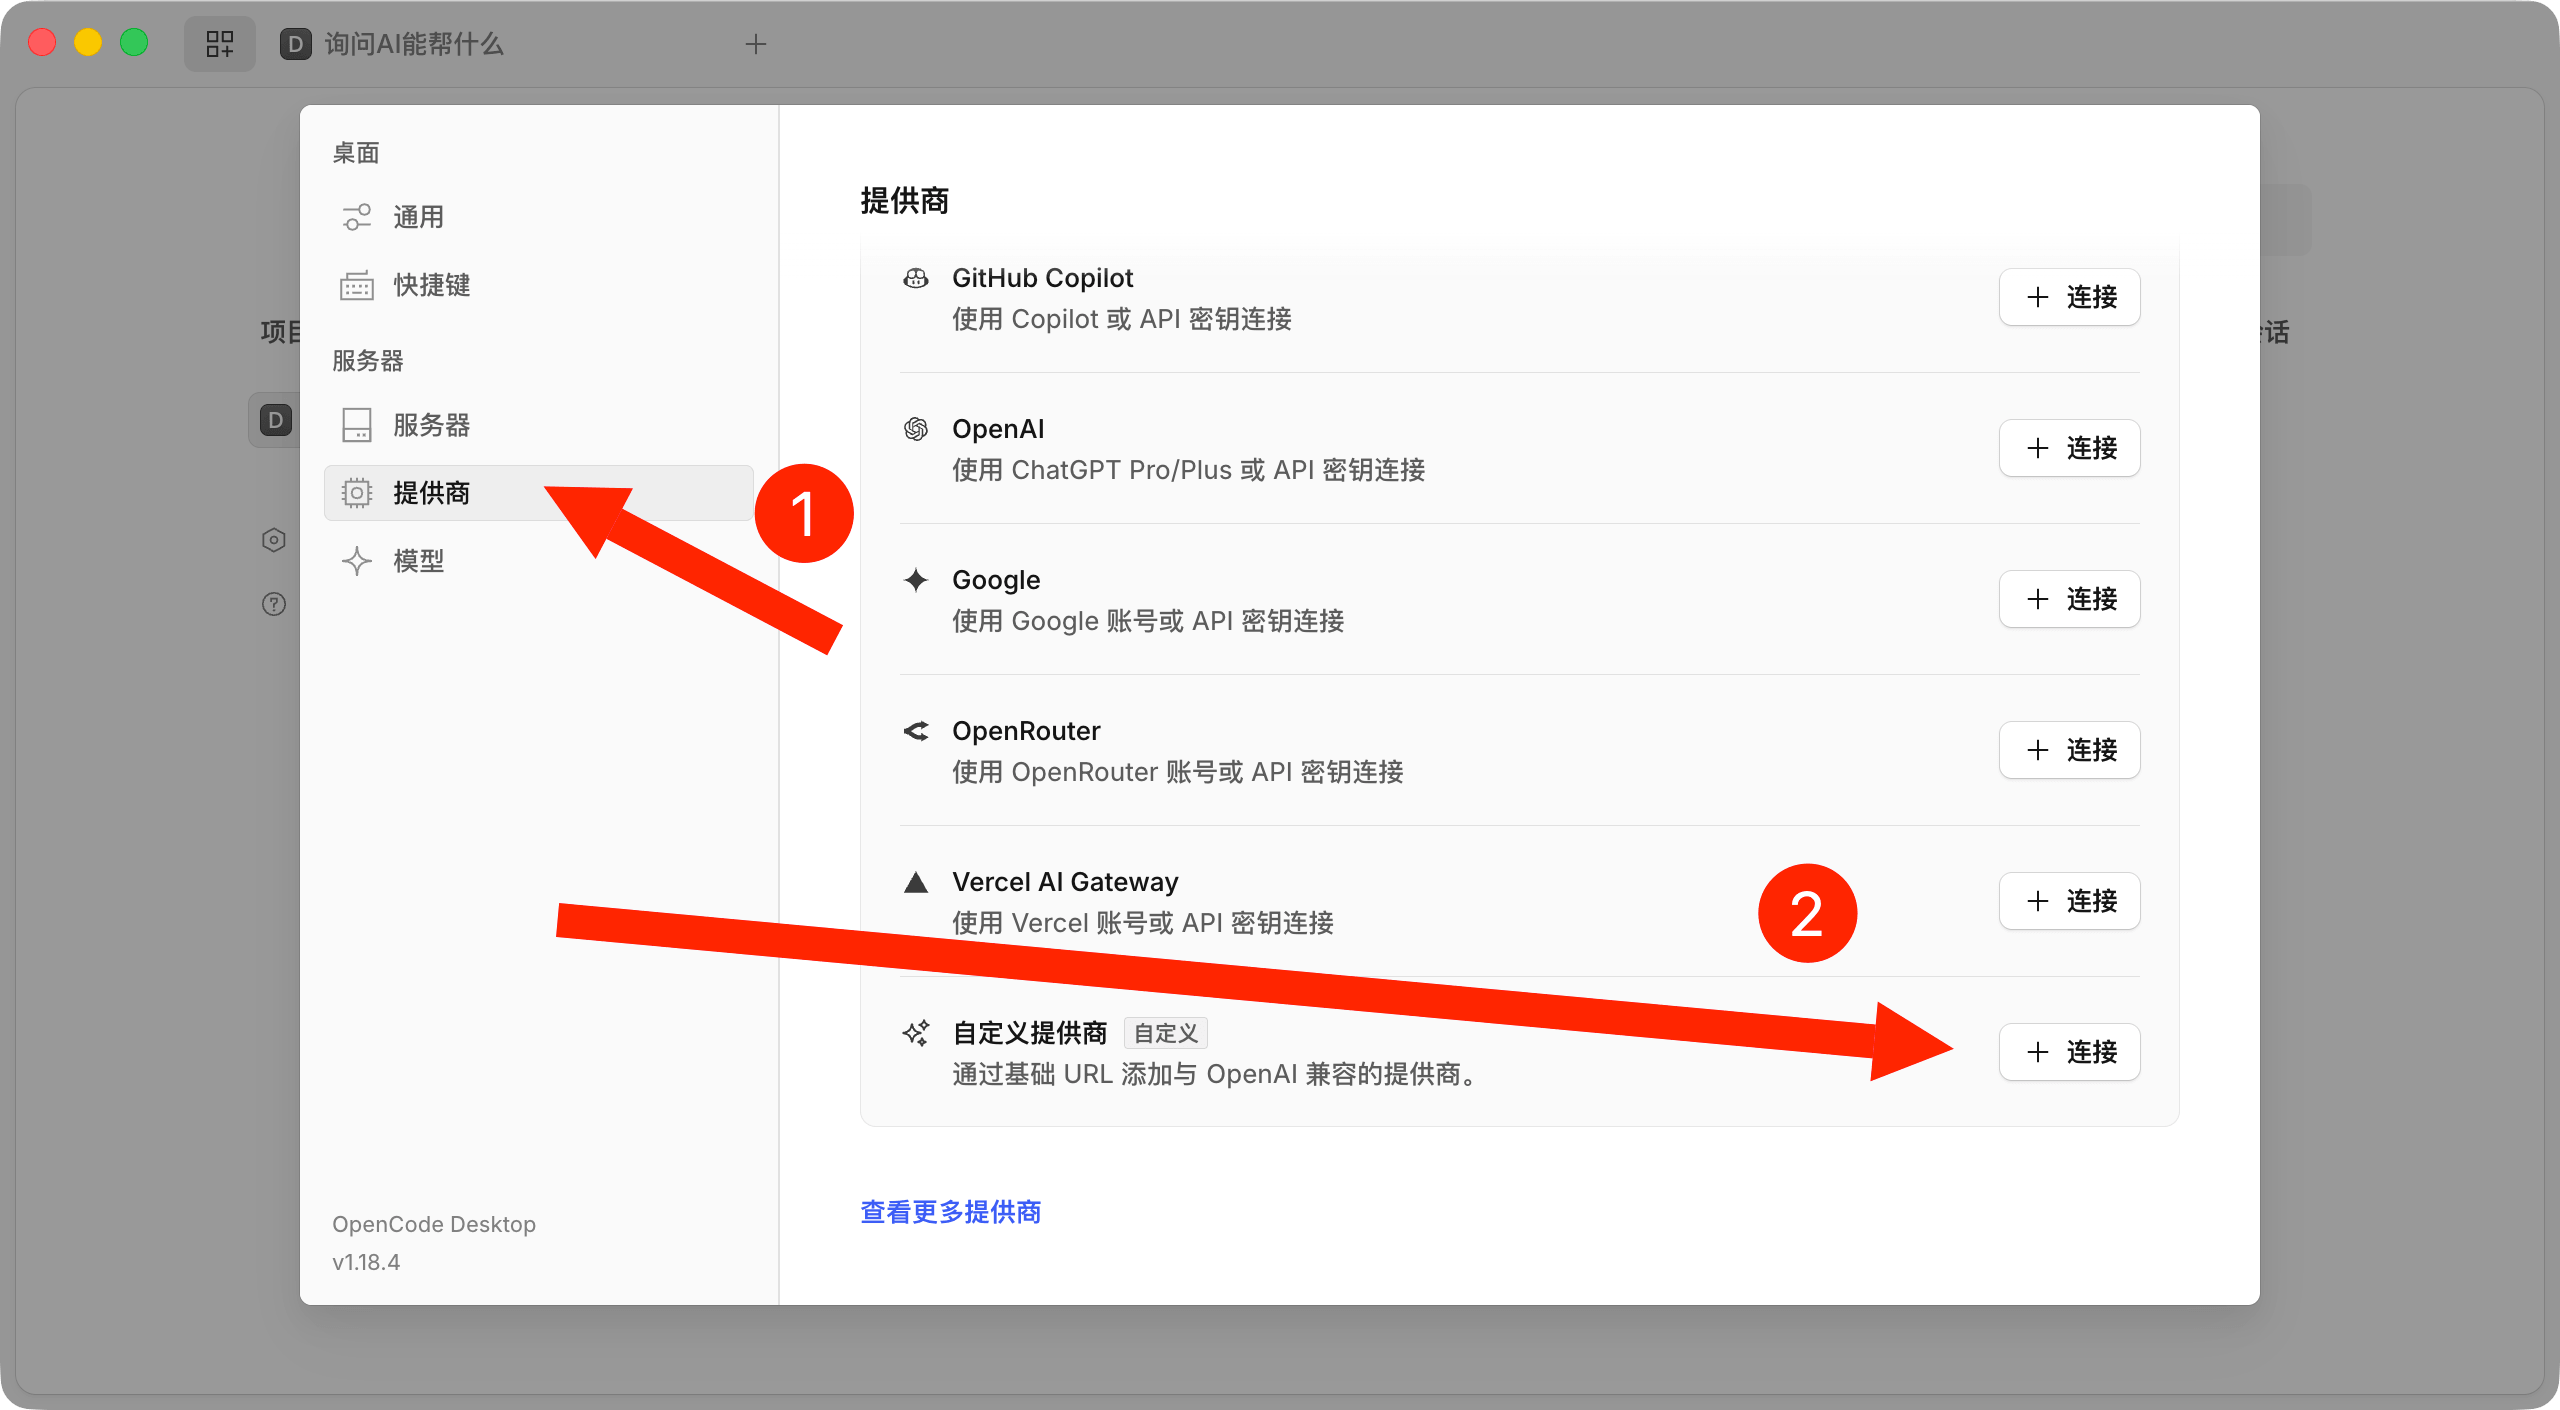
Task: Click the GitHub Copilot provider name
Action: point(1043,278)
